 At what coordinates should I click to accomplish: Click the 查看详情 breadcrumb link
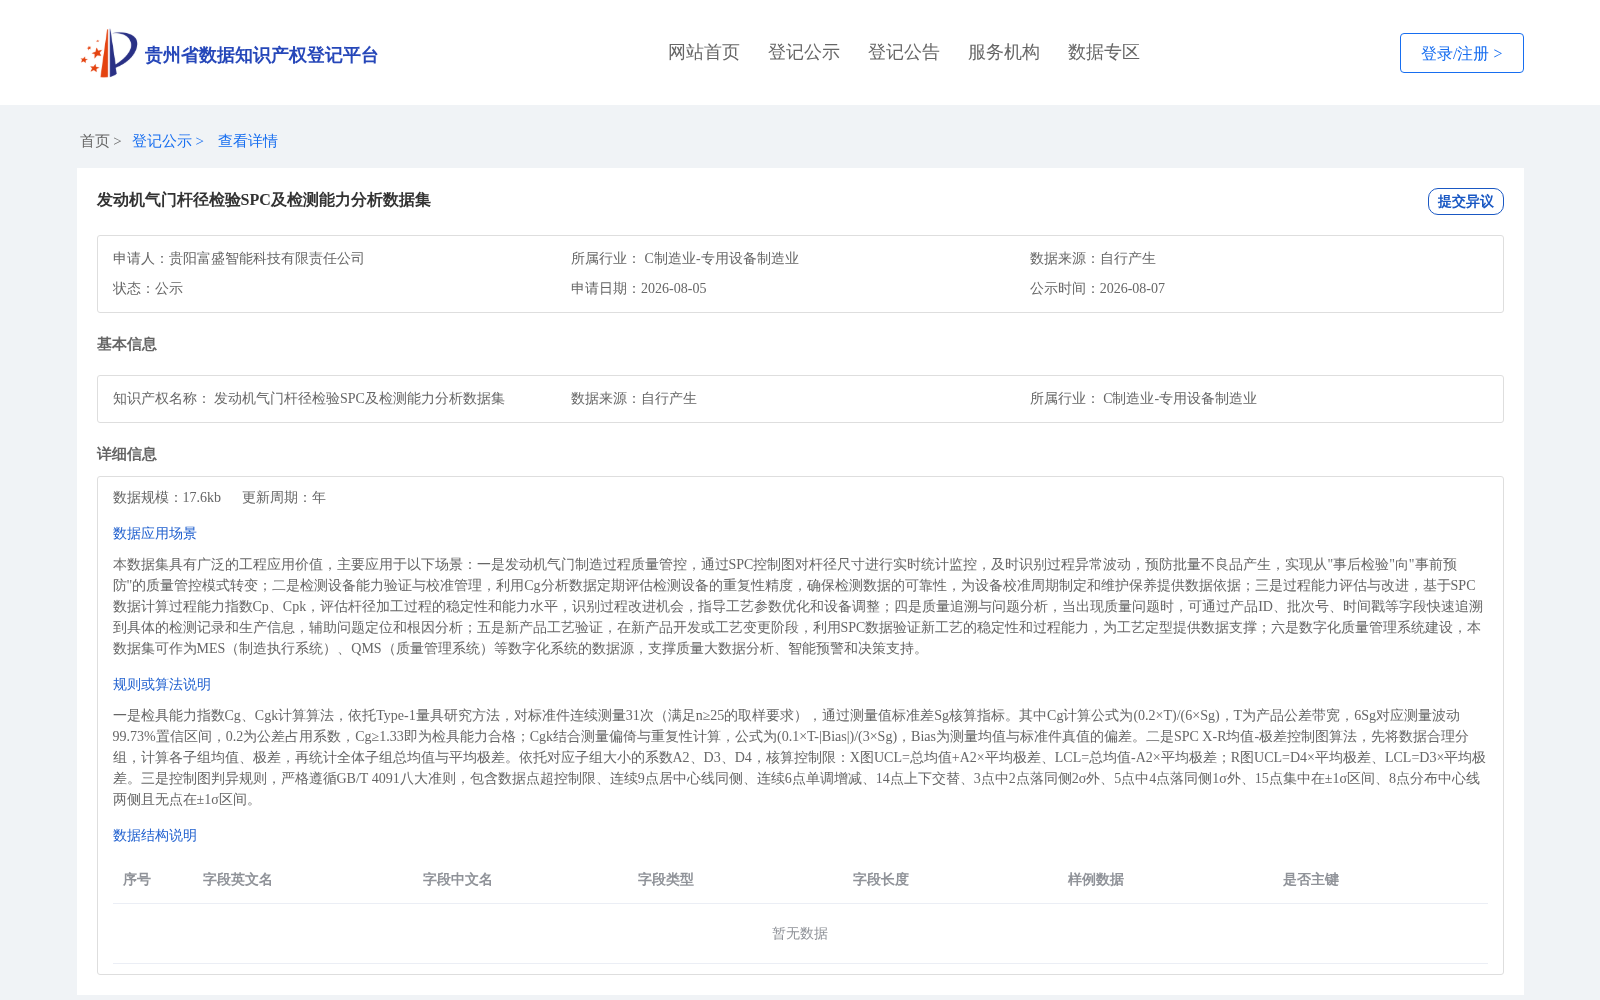pos(248,141)
